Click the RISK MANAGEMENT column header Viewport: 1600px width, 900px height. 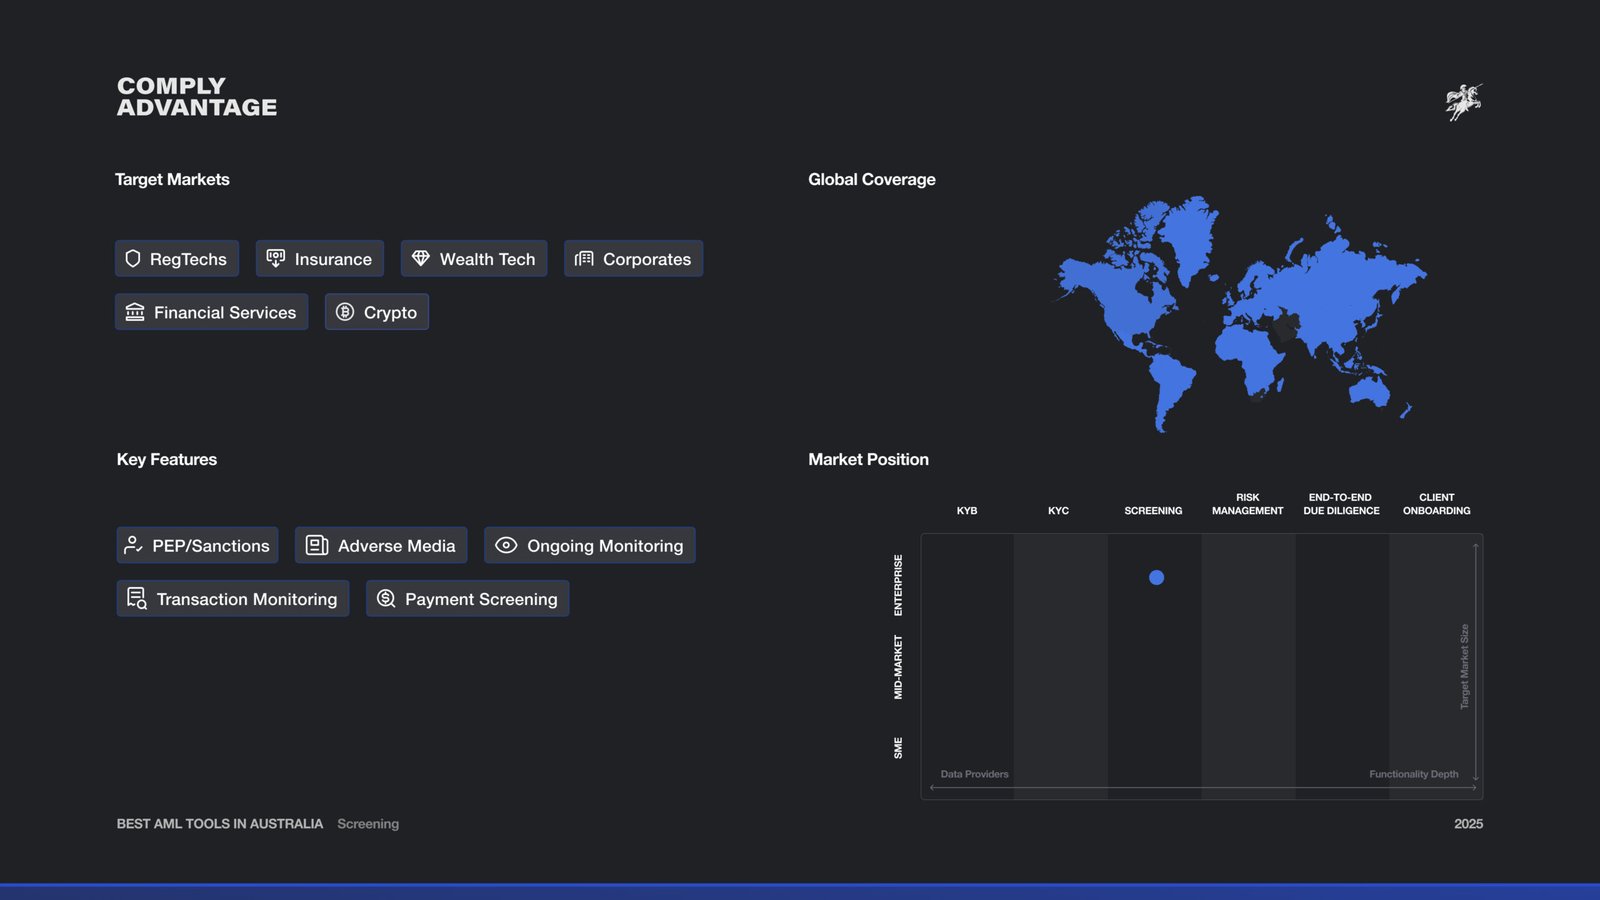tap(1247, 504)
